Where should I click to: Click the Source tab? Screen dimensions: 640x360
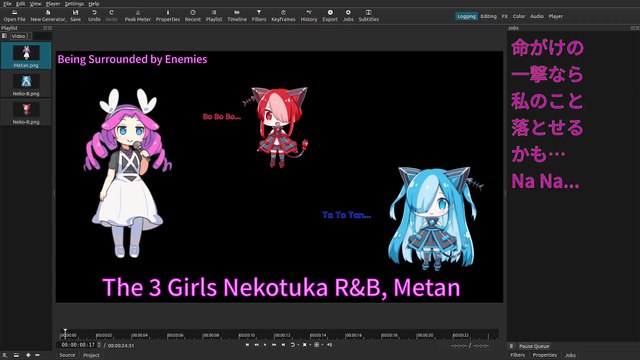tap(67, 355)
